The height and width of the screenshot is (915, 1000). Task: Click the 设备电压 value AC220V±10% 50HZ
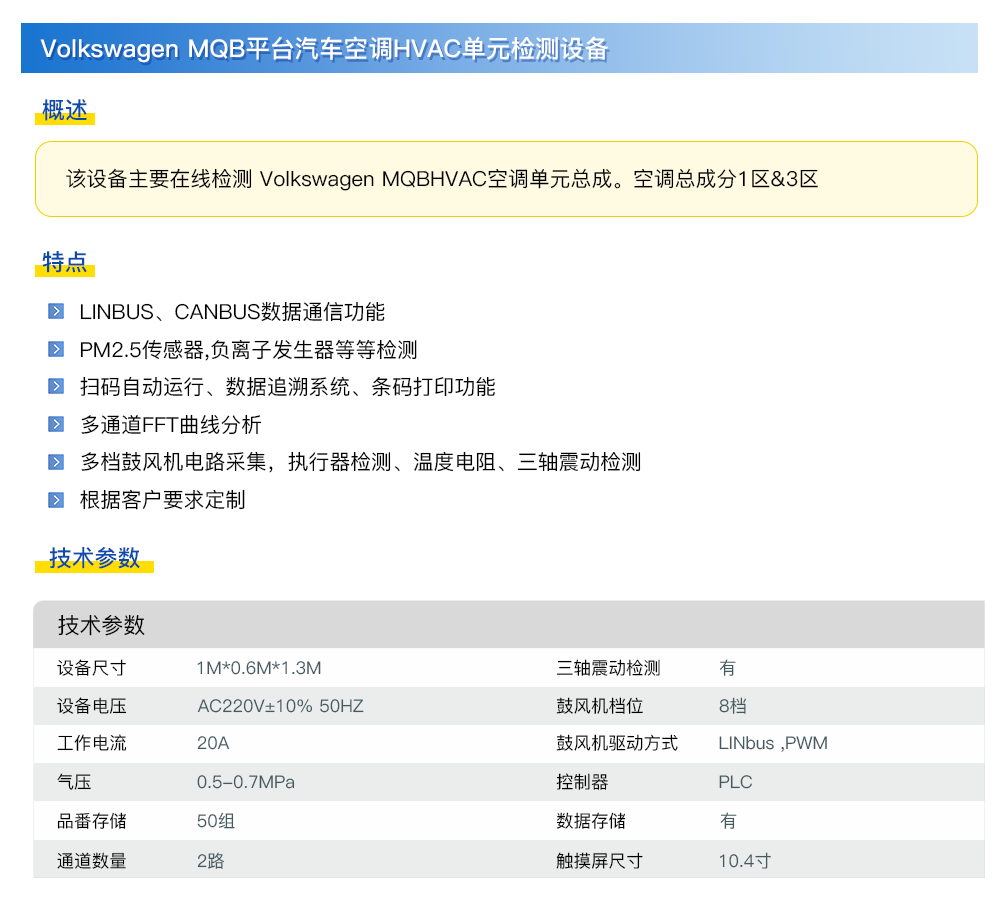280,706
